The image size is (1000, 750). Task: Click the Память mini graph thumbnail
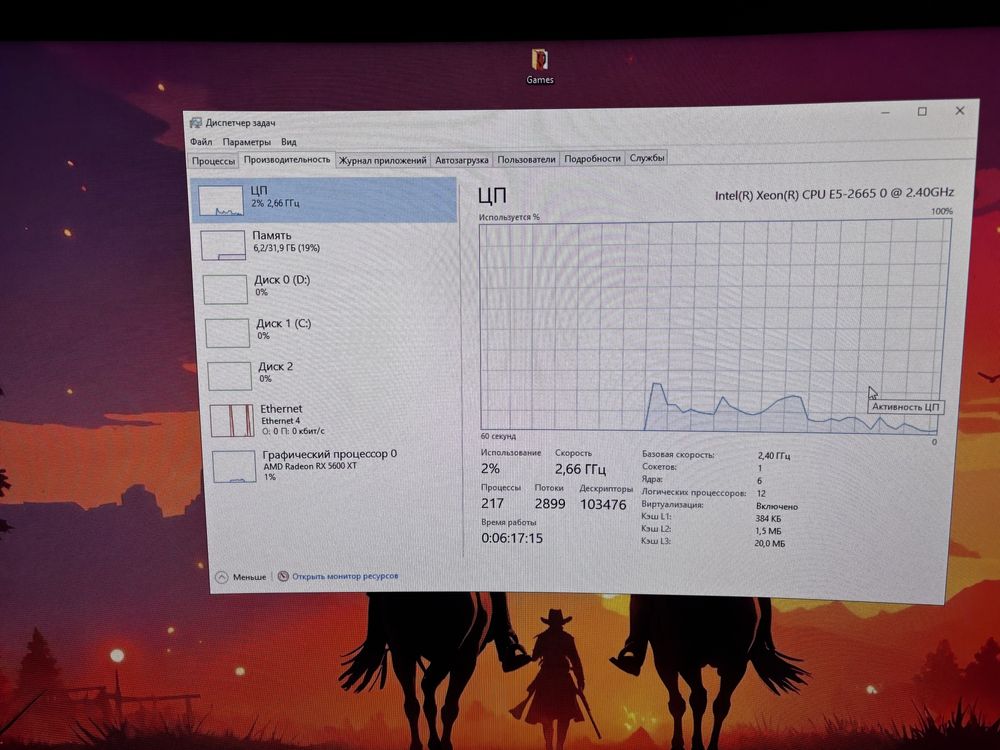click(223, 246)
